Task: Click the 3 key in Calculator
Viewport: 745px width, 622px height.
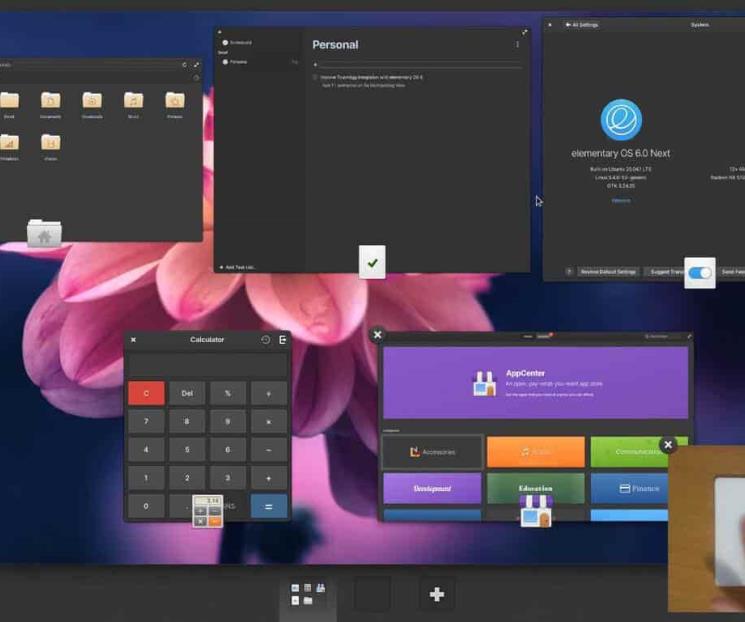Action: [228, 478]
